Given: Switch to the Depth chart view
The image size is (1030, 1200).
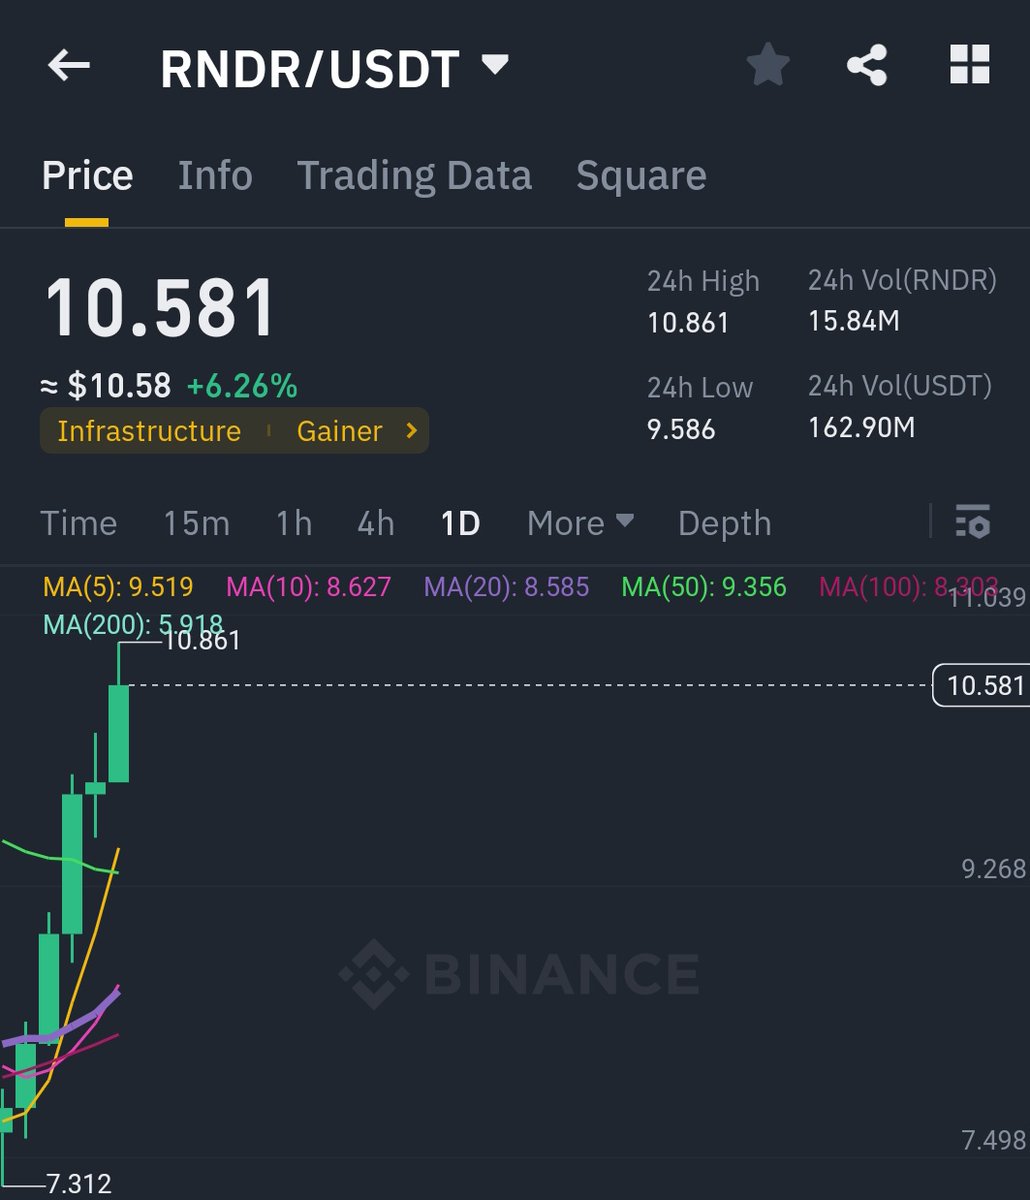Looking at the screenshot, I should pyautogui.click(x=725, y=523).
